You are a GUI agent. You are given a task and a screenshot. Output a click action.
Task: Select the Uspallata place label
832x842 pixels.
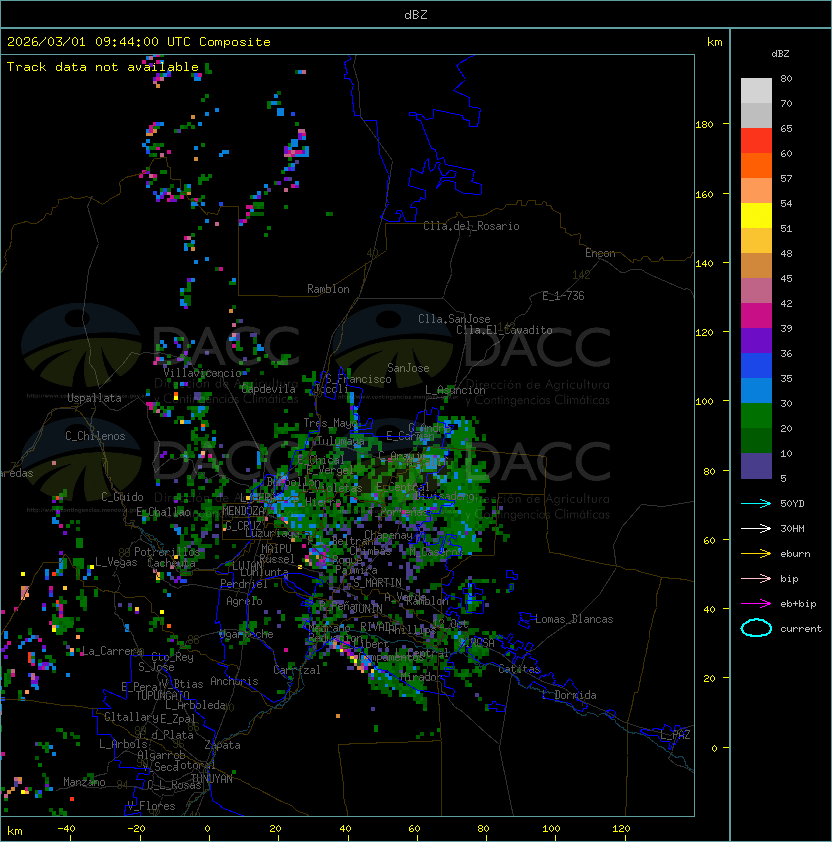[x=94, y=398]
